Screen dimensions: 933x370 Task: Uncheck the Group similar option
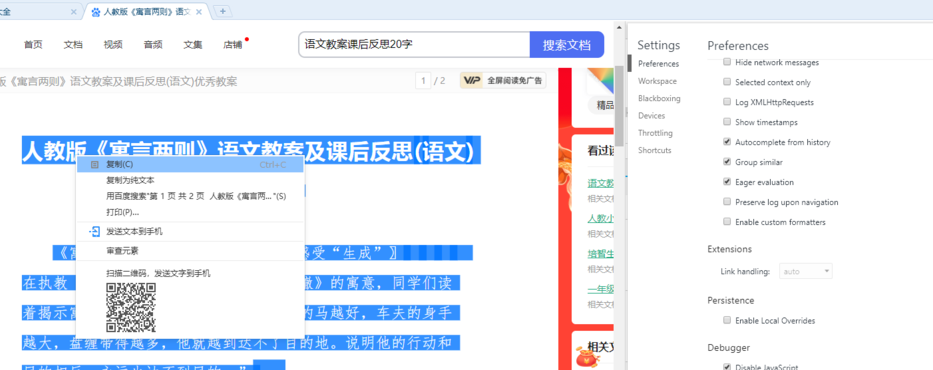(727, 161)
